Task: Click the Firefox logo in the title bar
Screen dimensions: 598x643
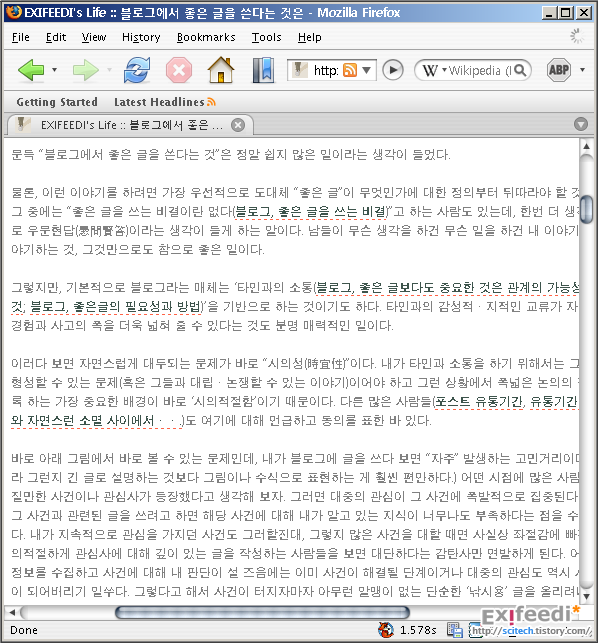Action: (x=14, y=12)
